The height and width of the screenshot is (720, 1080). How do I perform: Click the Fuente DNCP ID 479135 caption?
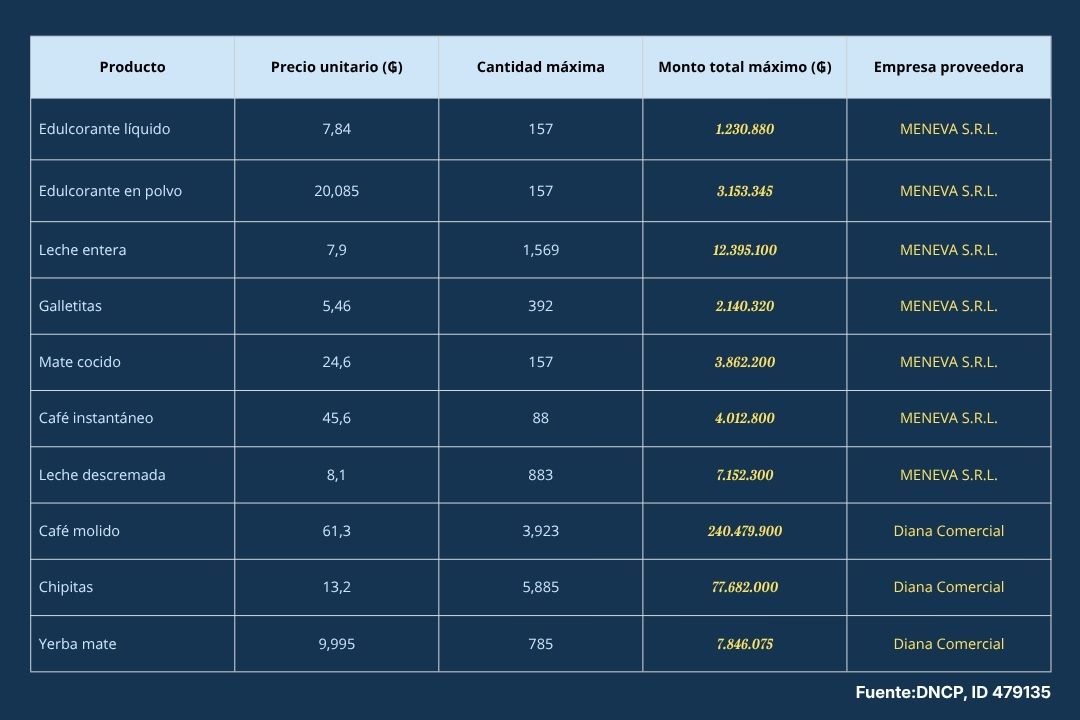[952, 692]
